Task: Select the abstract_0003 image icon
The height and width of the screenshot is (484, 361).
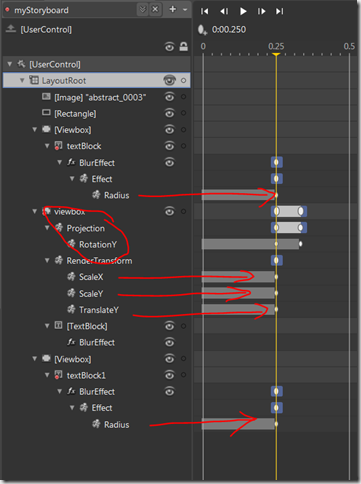Action: [46, 97]
